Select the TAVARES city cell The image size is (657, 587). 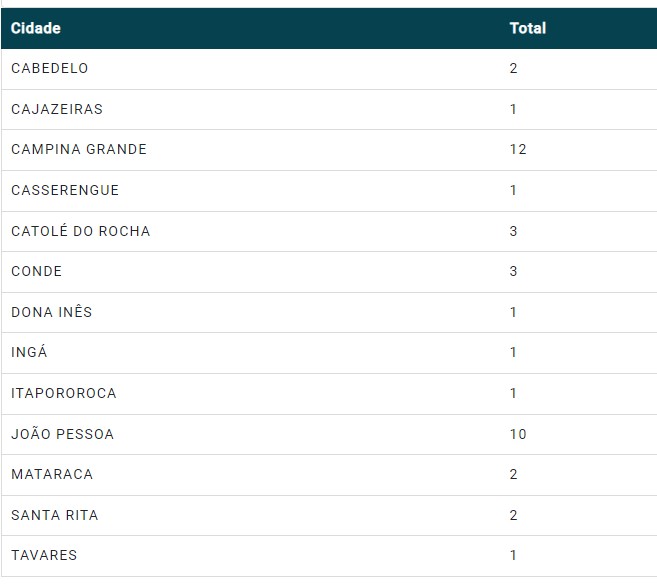click(44, 555)
